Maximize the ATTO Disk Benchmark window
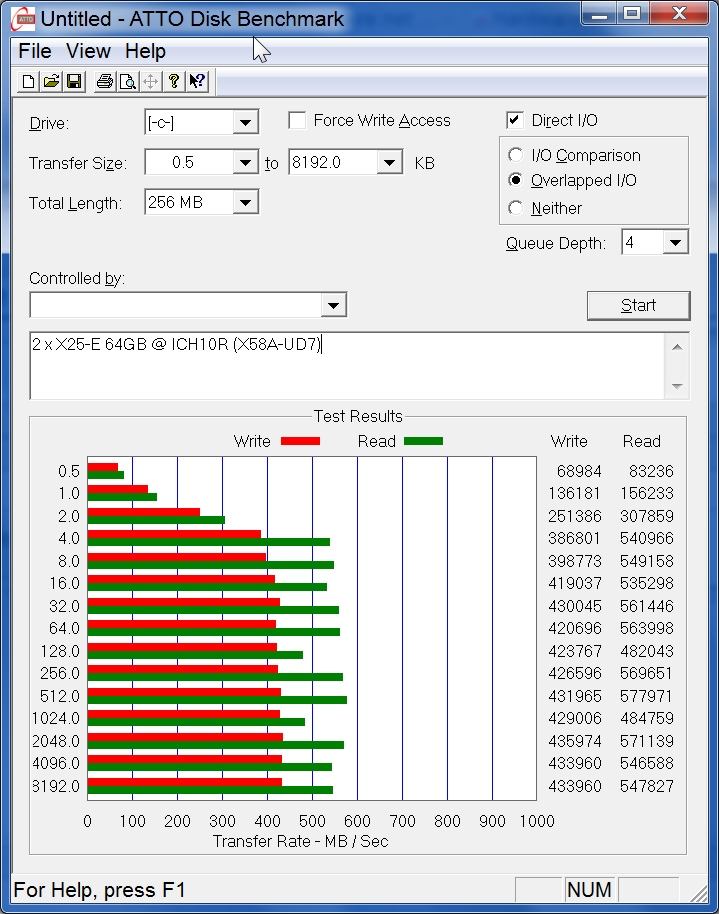Image resolution: width=719 pixels, height=914 pixels. click(x=632, y=13)
